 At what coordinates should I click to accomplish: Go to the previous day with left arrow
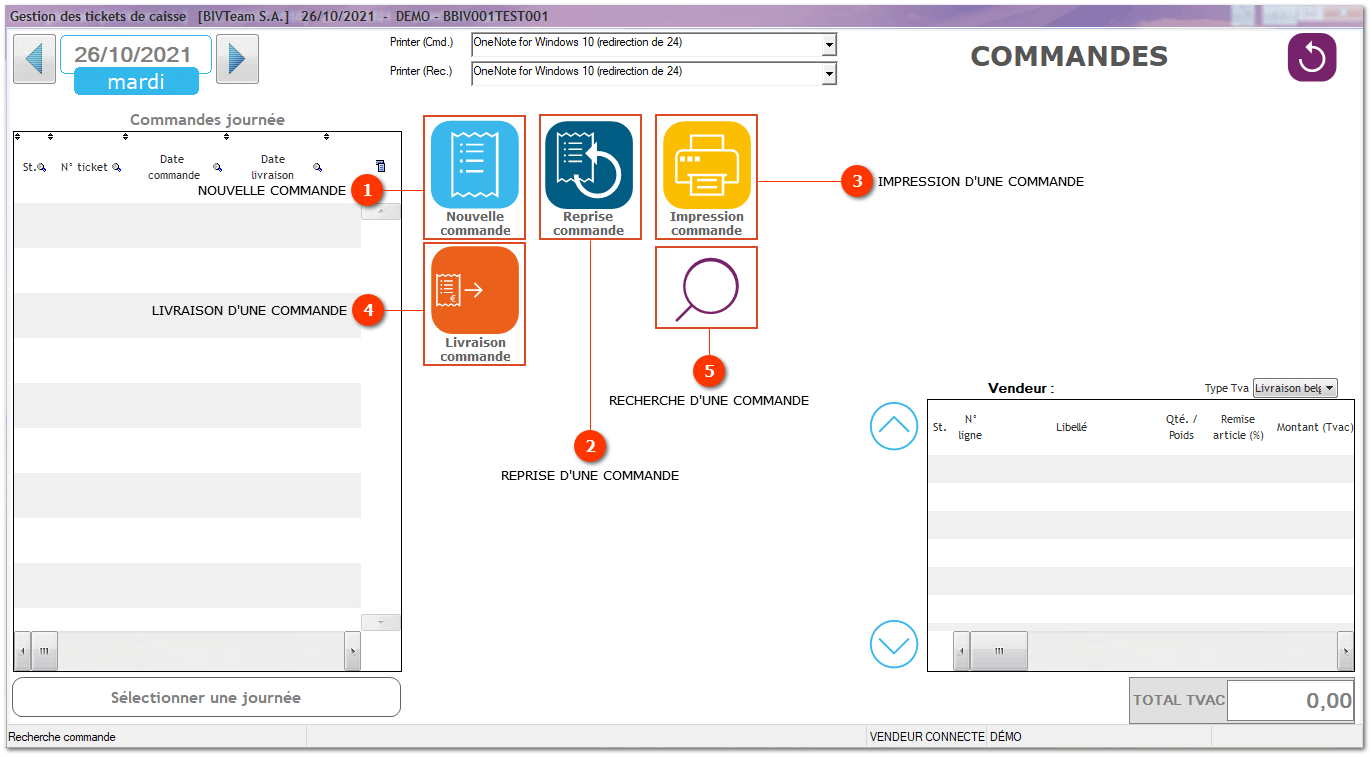click(x=34, y=59)
